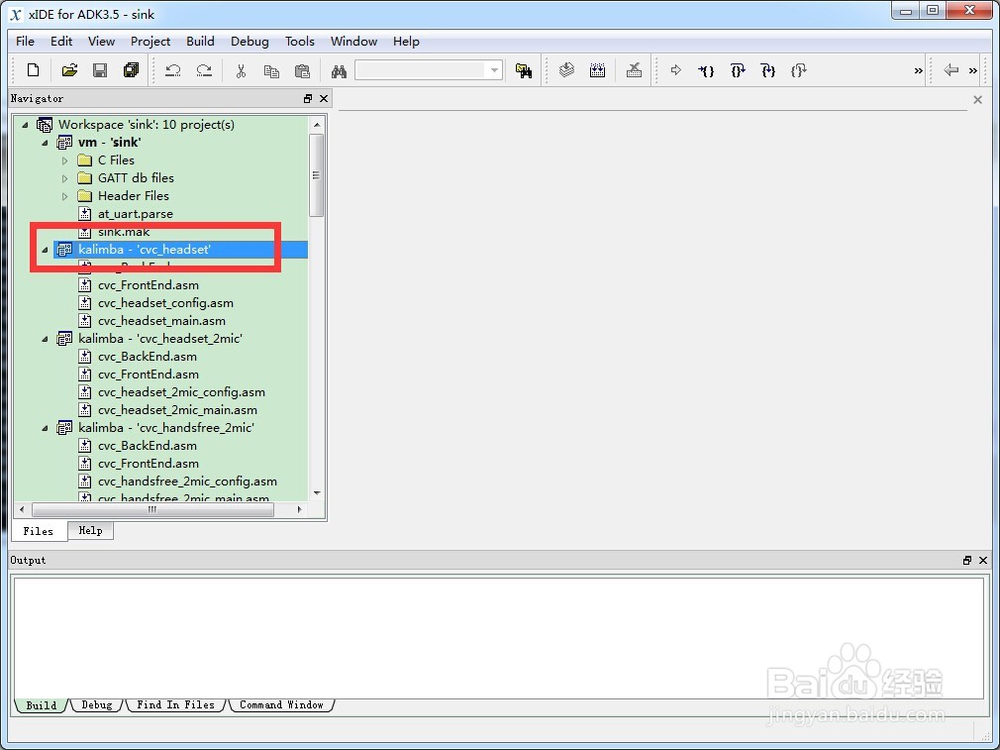Click the Clean/stop build icon
The width and height of the screenshot is (1000, 750).
tap(634, 70)
